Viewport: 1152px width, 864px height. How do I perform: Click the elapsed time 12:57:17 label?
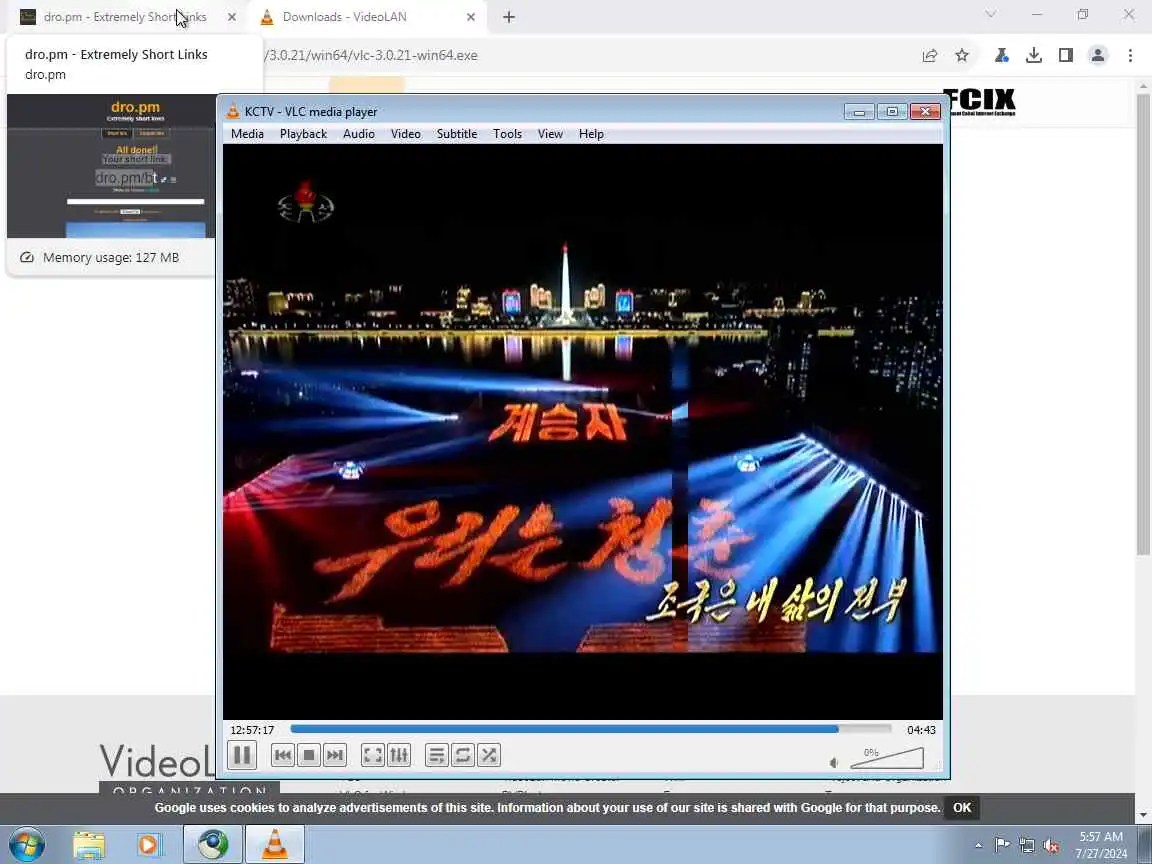(x=252, y=730)
